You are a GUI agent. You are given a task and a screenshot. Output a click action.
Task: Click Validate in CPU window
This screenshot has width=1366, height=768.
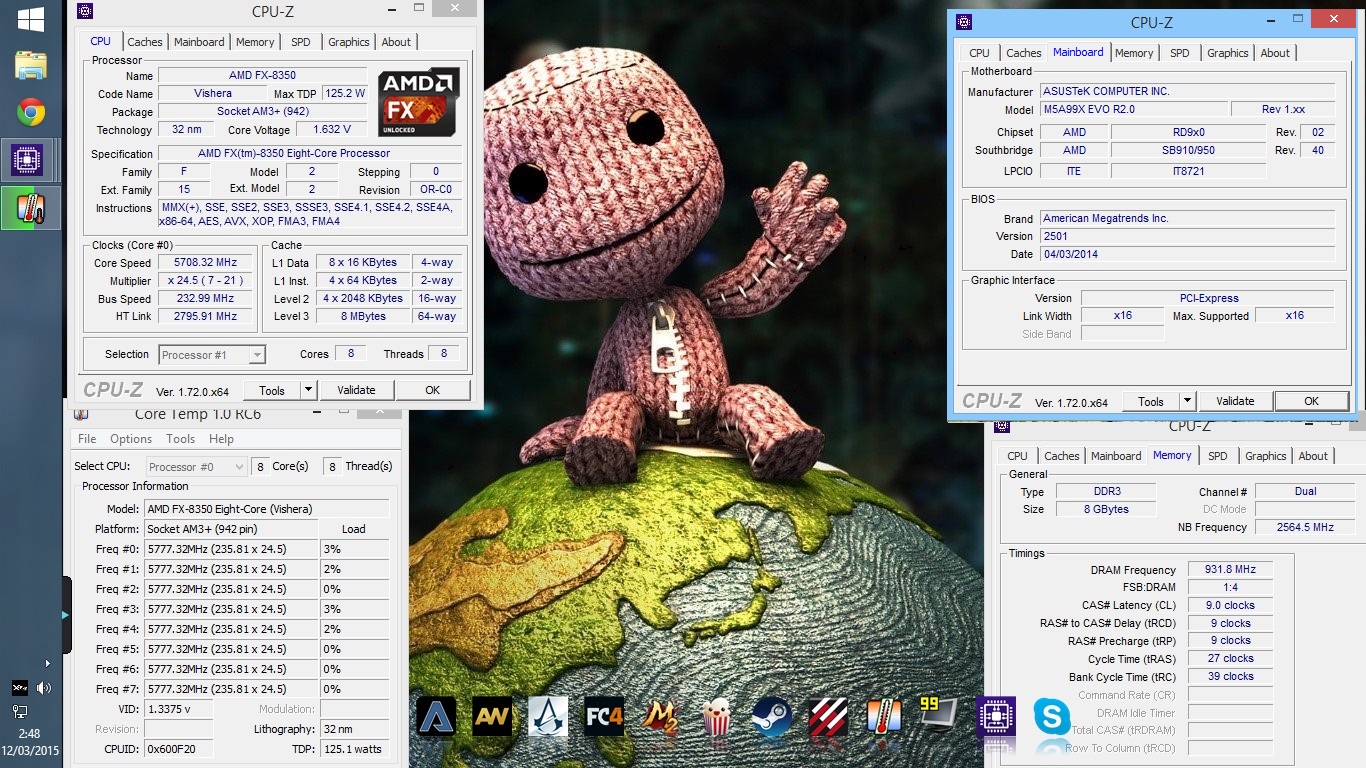tap(356, 390)
